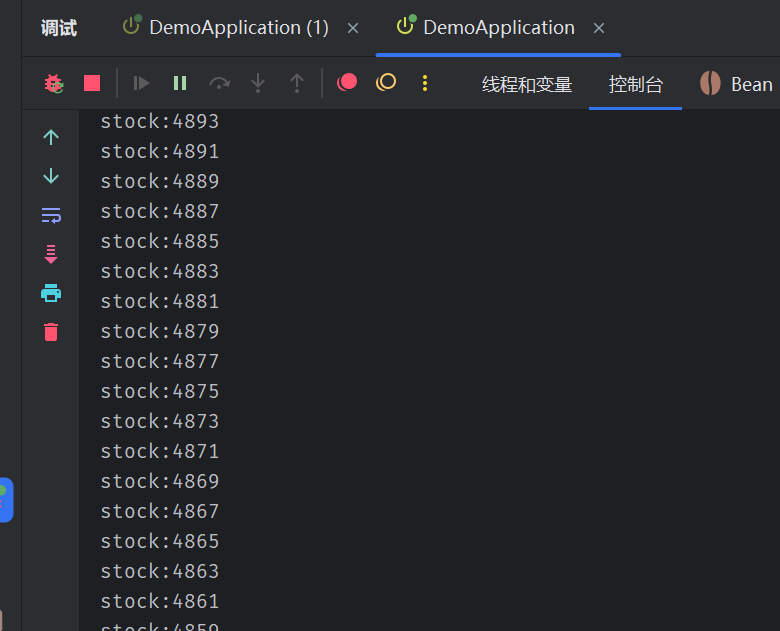
Task: Switch to the 线程和变量 tab
Action: click(527, 85)
